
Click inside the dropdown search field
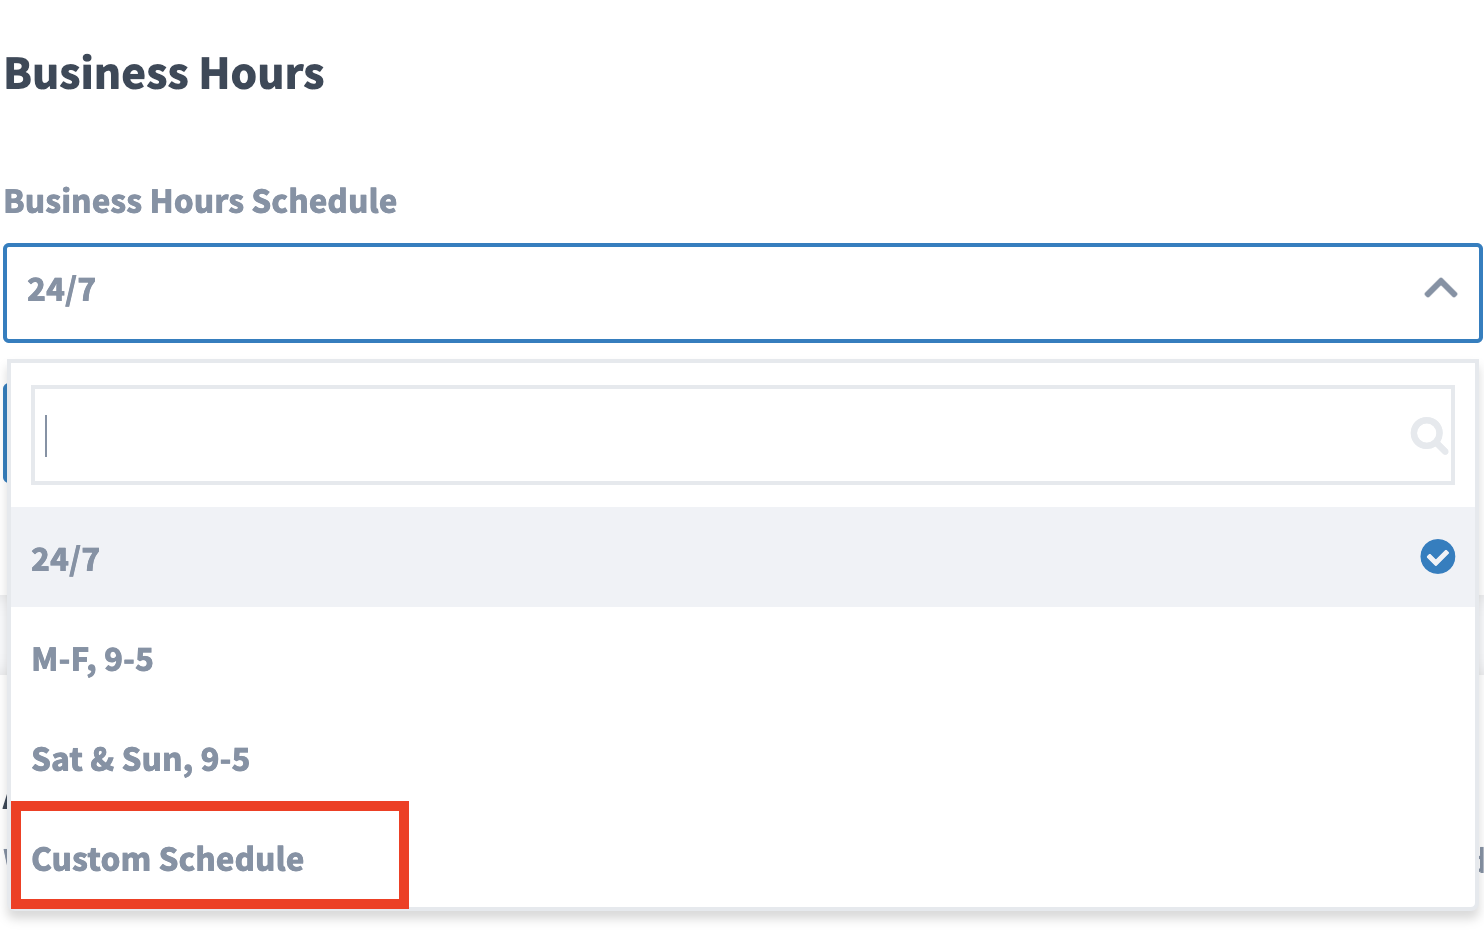pyautogui.click(x=740, y=435)
